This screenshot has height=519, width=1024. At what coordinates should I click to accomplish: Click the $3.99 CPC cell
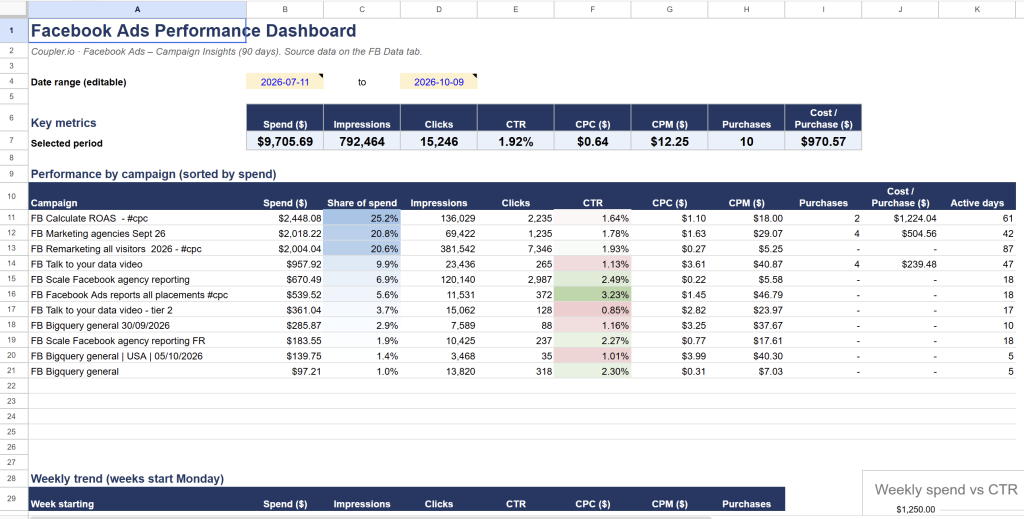pos(669,356)
